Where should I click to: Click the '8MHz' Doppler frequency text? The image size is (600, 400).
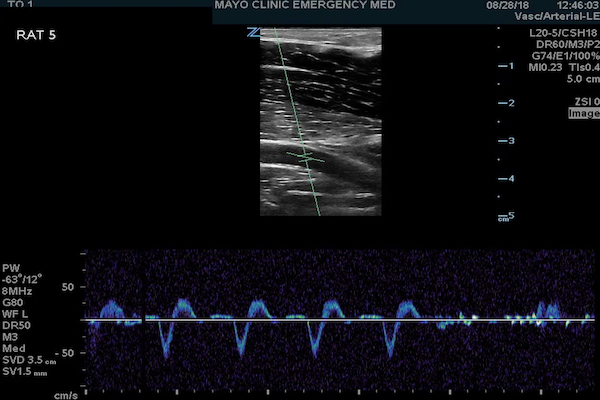[x=17, y=291]
